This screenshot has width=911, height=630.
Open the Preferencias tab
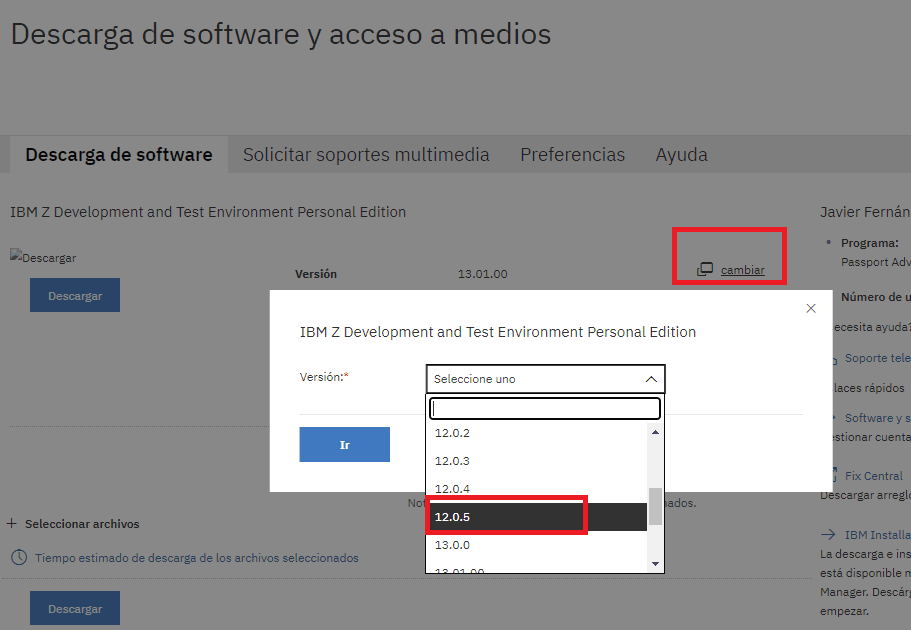point(572,155)
